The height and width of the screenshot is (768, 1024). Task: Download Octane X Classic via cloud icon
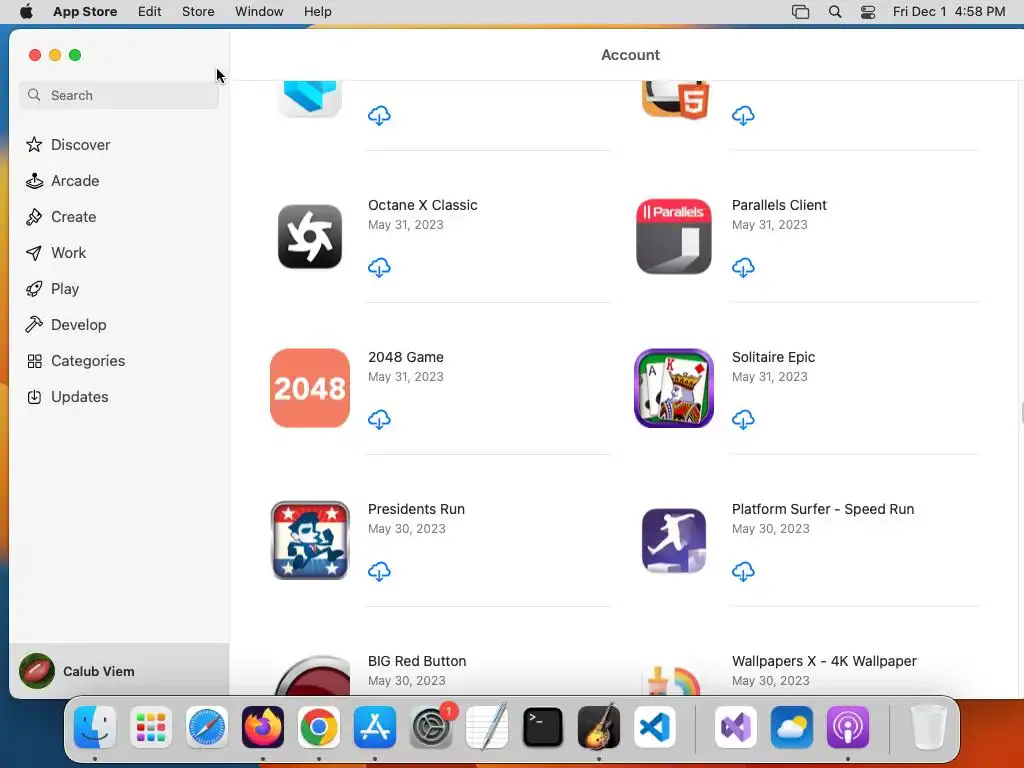click(379, 268)
